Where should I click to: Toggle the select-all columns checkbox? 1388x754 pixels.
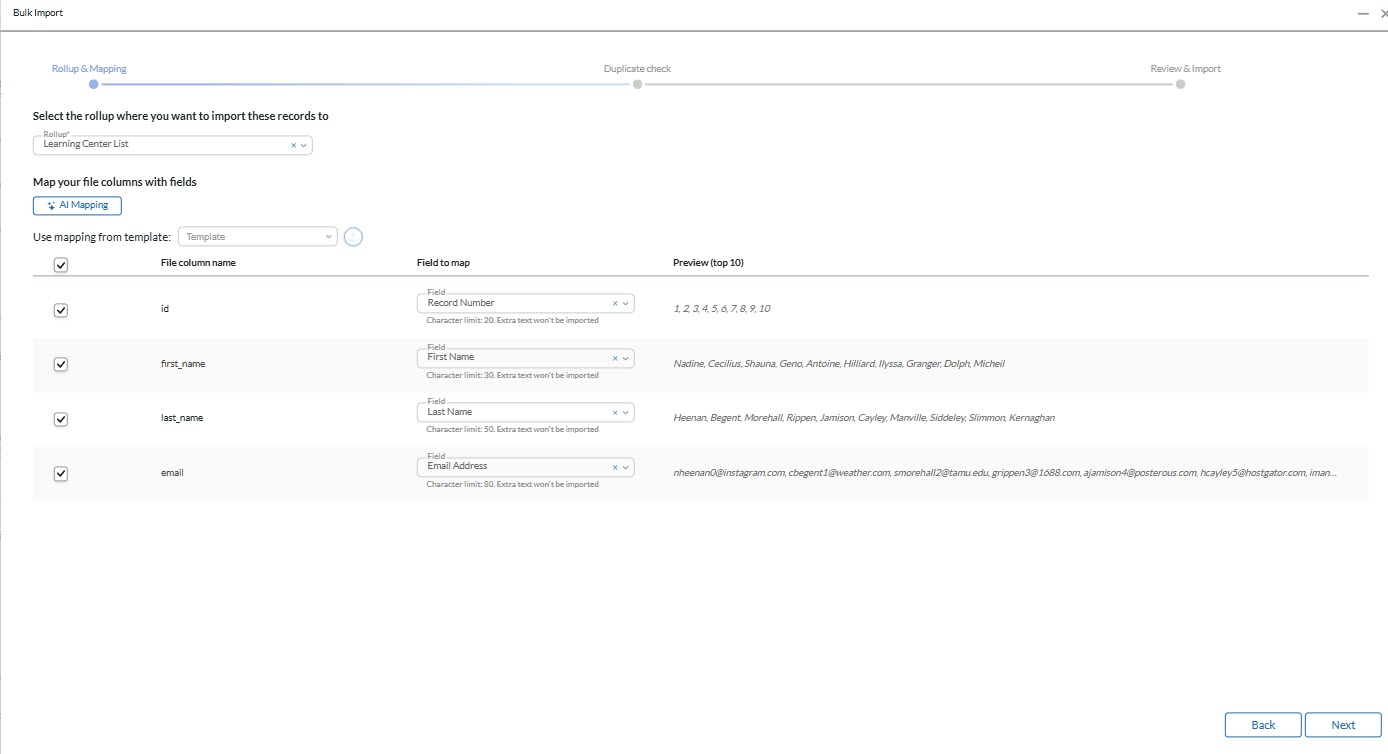tap(60, 265)
